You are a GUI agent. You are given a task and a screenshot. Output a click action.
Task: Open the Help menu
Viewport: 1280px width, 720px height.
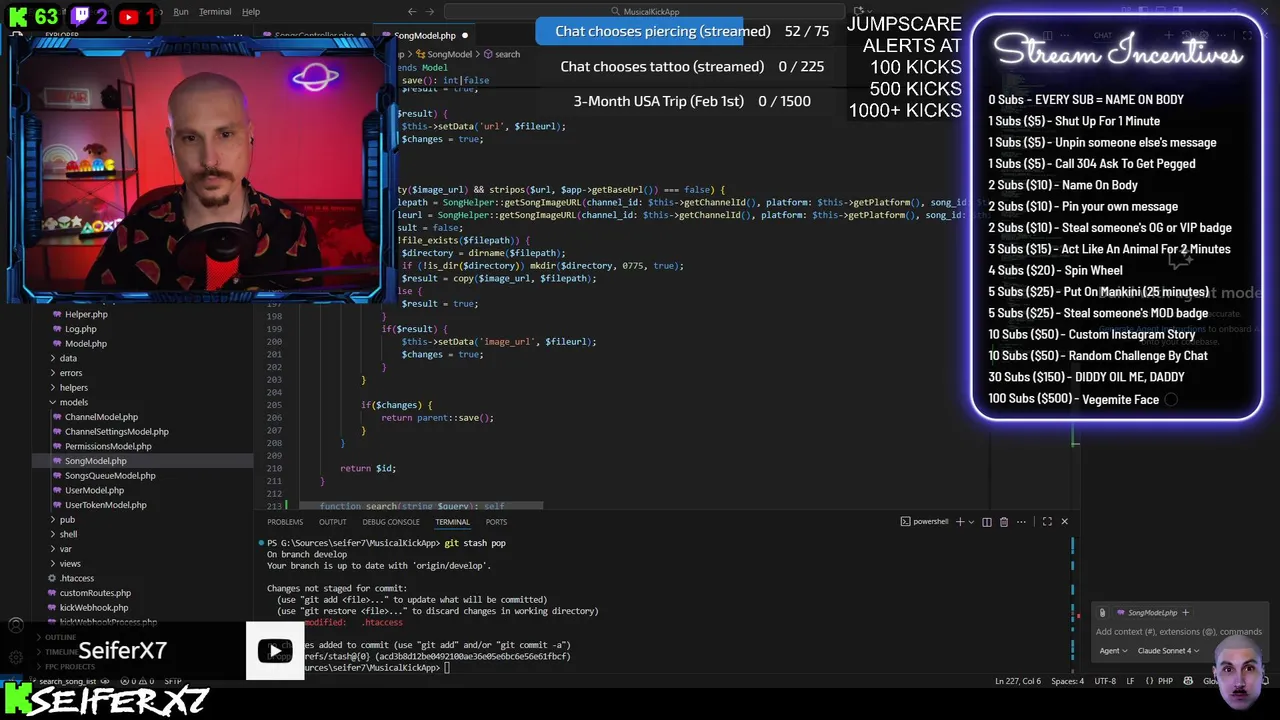point(251,12)
